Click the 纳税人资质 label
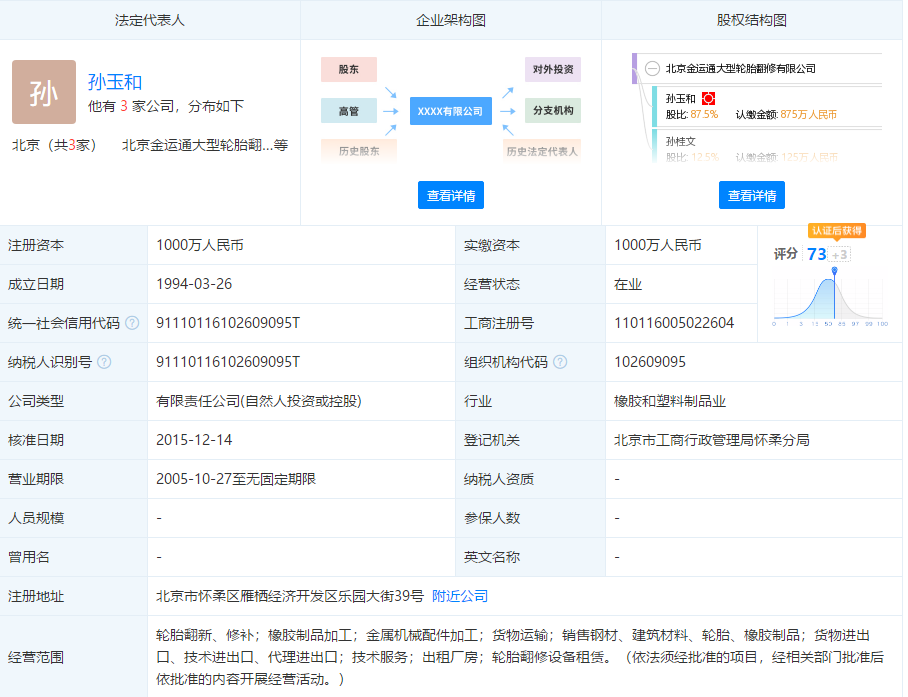The image size is (908, 697). click(x=499, y=479)
